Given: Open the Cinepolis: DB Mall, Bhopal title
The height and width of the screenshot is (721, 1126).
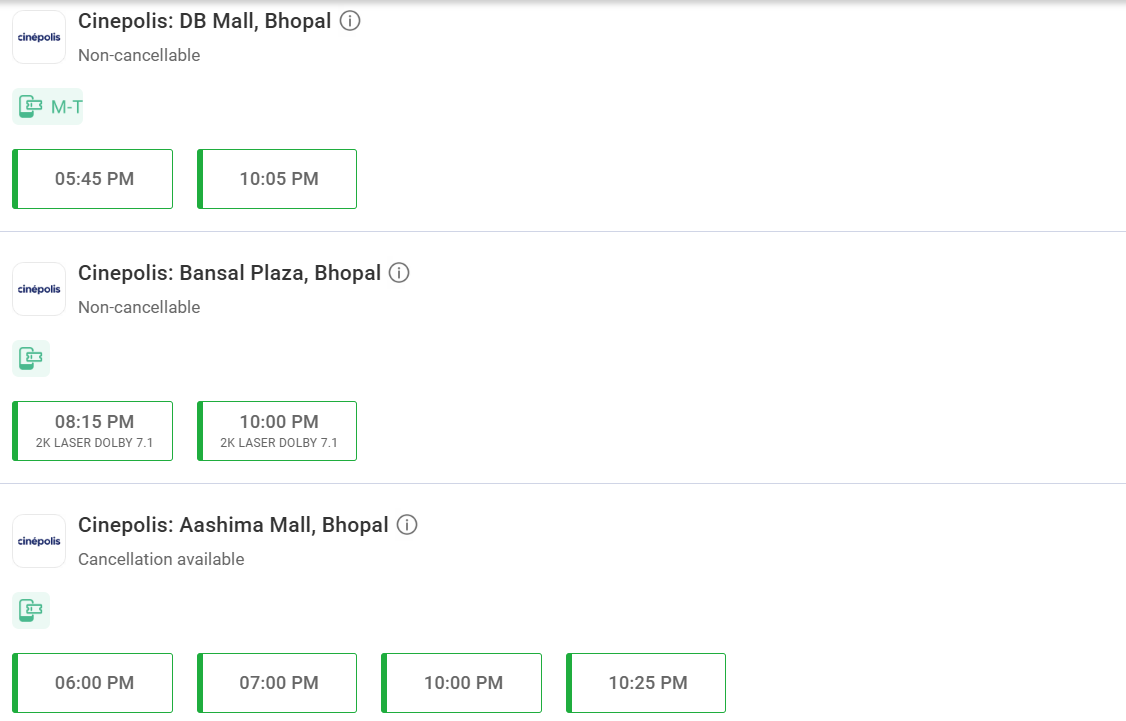Looking at the screenshot, I should point(205,21).
